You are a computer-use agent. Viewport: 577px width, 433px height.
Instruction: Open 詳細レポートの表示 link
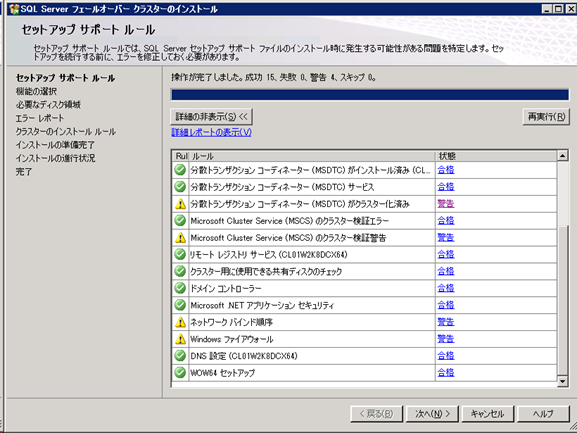pyautogui.click(x=212, y=132)
